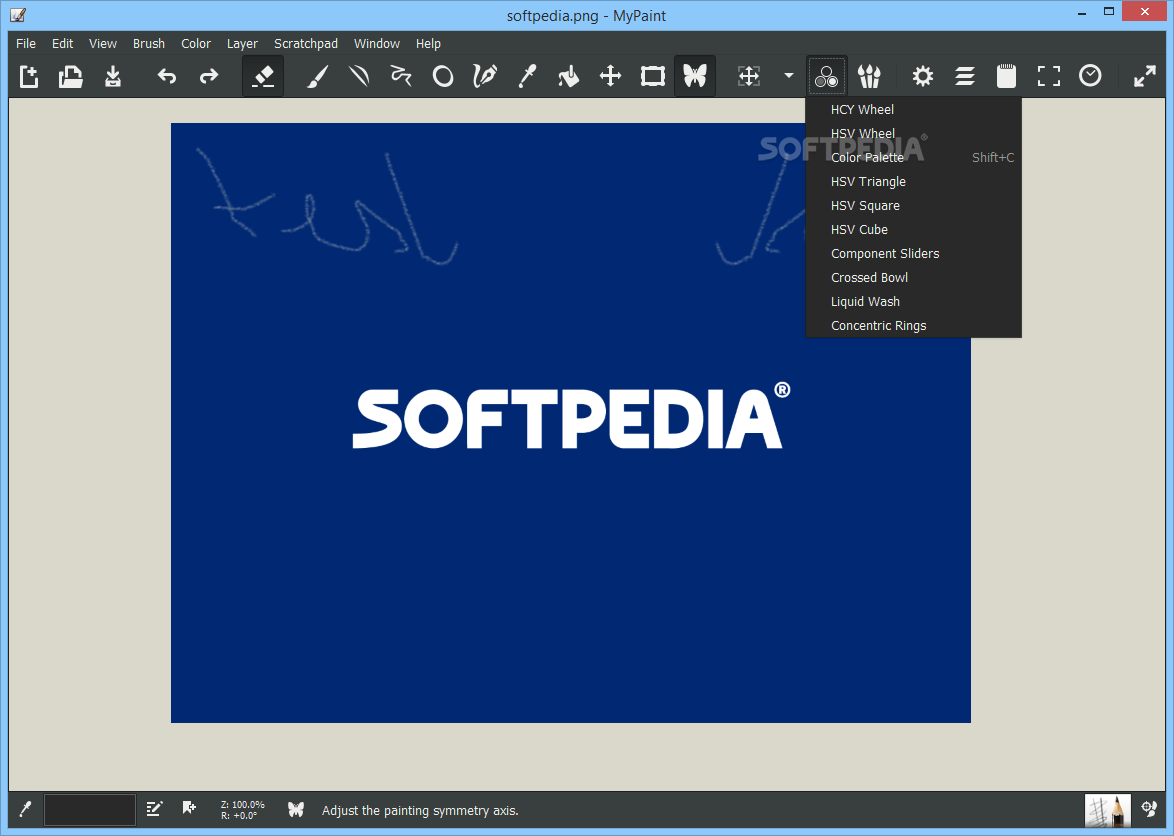The image size is (1174, 836).
Task: Expand the view tools dropdown arrow
Action: (788, 76)
